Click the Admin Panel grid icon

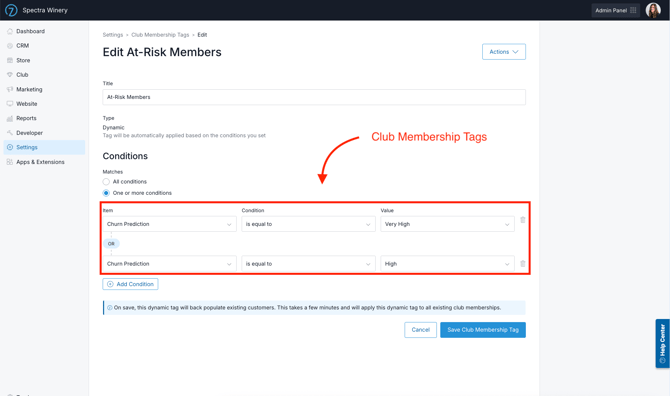point(633,10)
